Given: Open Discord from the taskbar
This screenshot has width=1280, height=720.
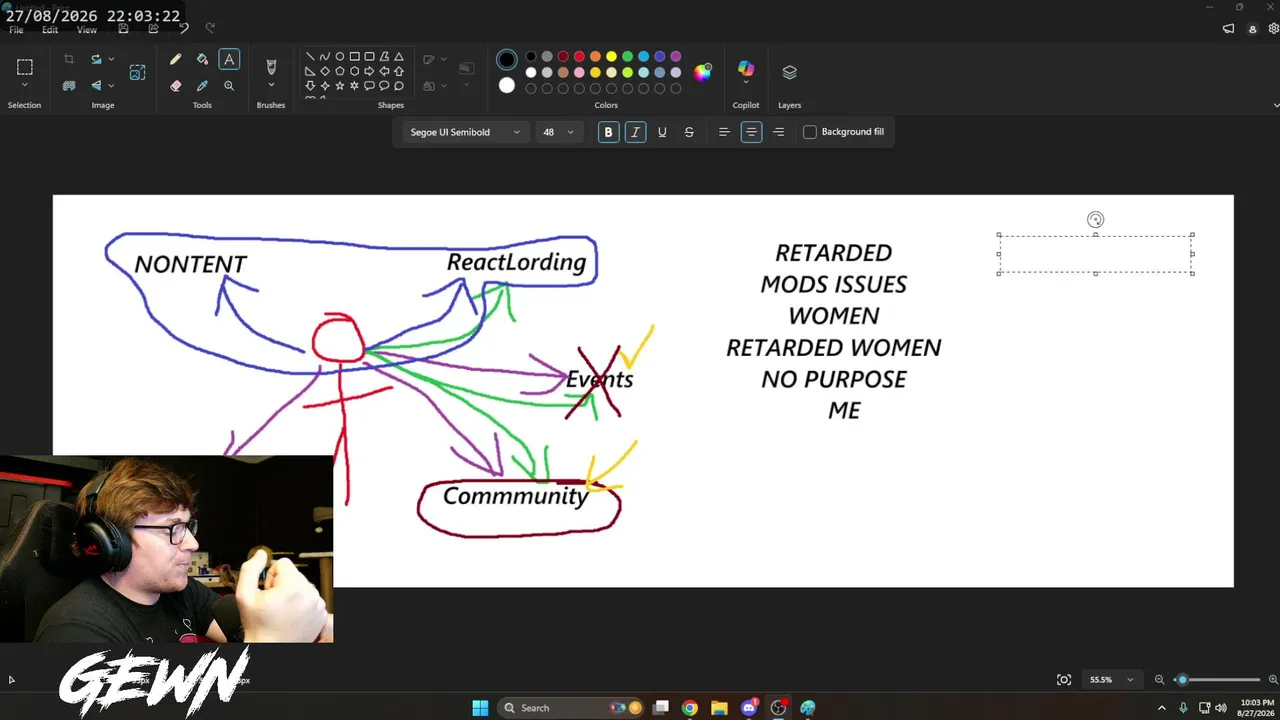Looking at the screenshot, I should point(749,708).
